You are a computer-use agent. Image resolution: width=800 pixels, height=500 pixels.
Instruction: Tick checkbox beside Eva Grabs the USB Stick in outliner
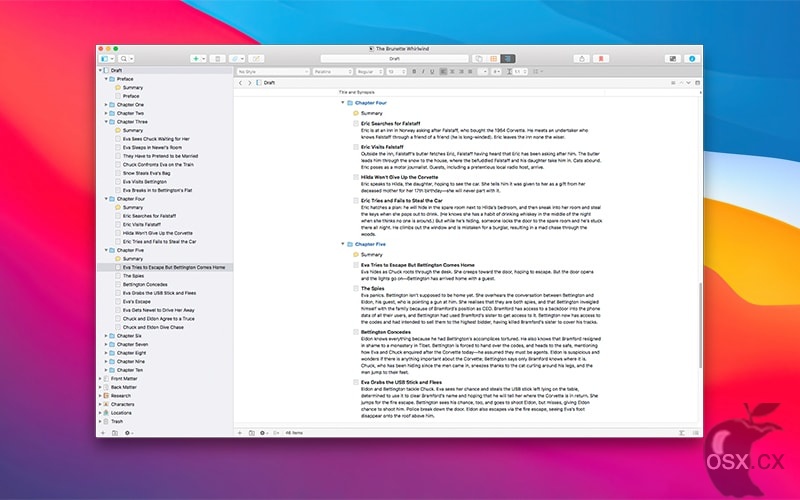(356, 382)
